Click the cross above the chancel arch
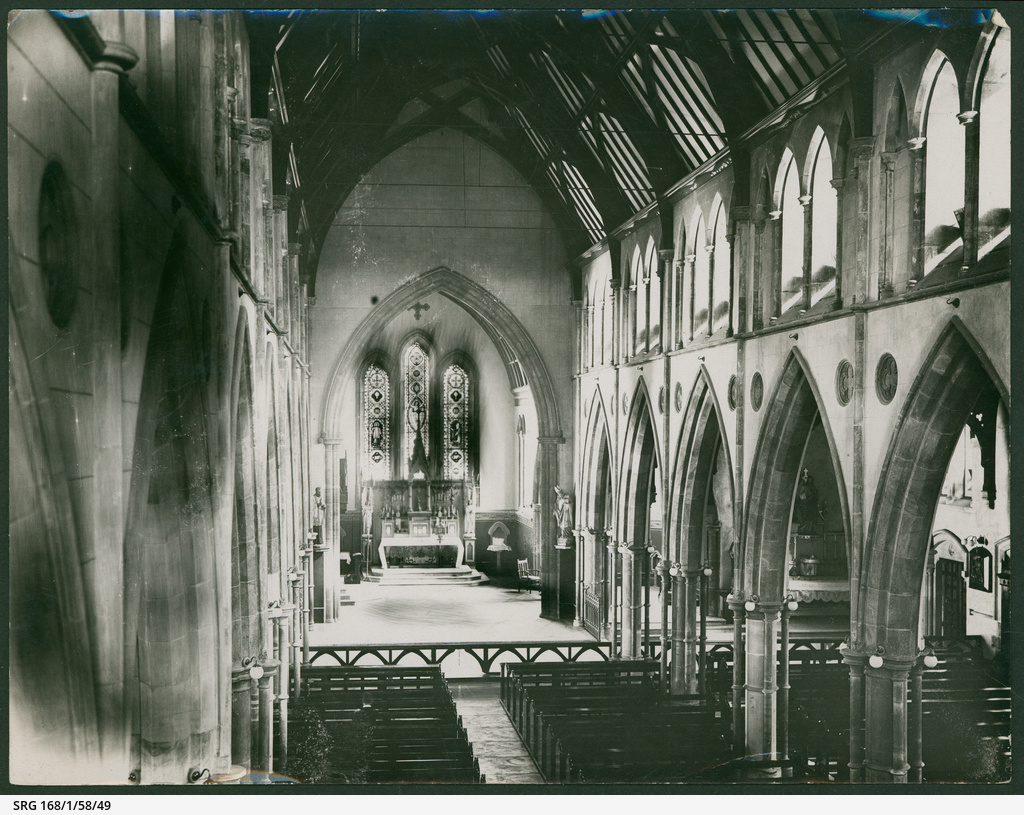This screenshot has height=815, width=1024. tap(419, 308)
